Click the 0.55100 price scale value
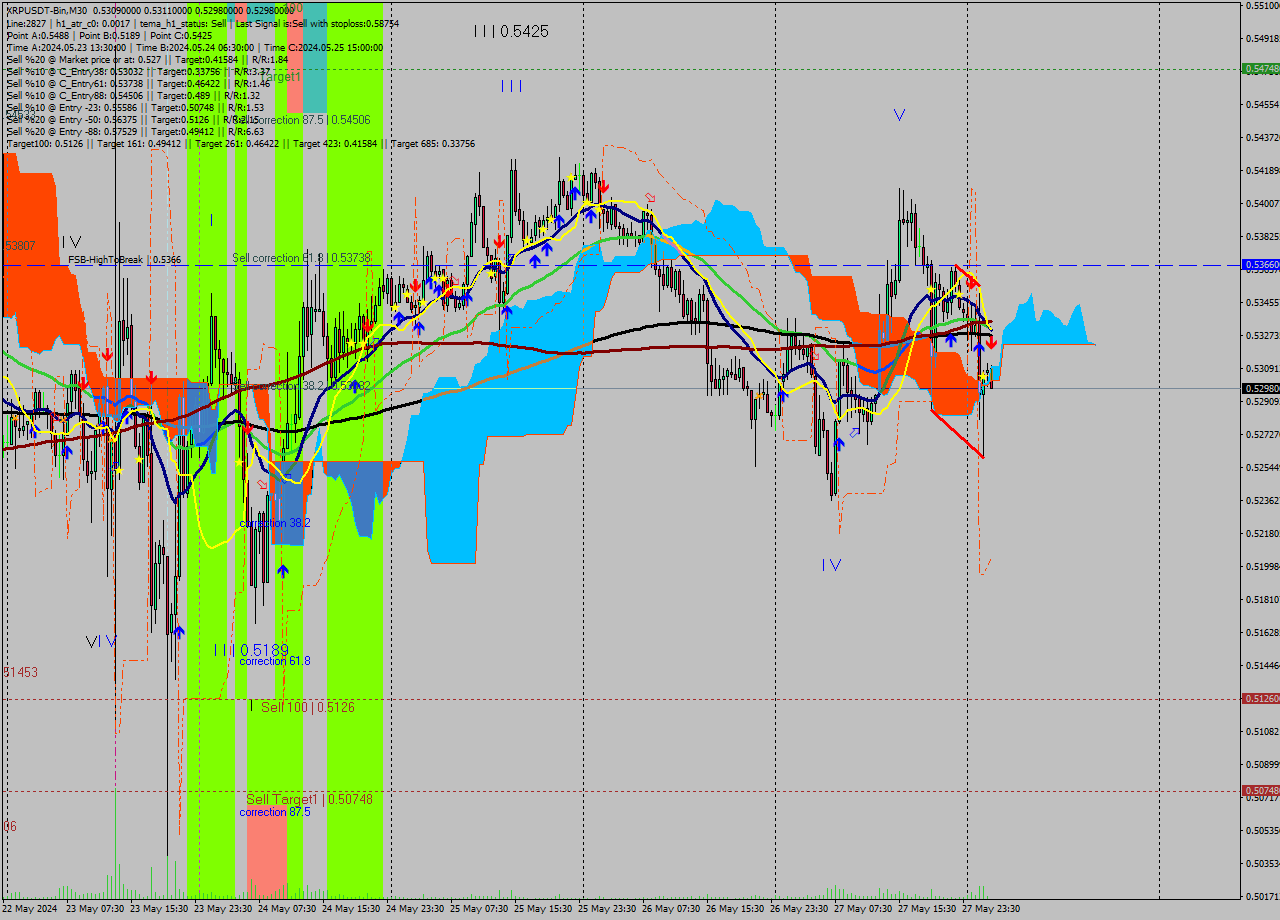1280x920 pixels. pyautogui.click(x=1262, y=6)
